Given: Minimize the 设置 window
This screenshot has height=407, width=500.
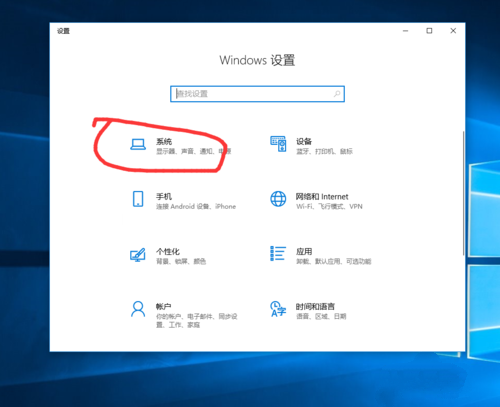Looking at the screenshot, I should tap(405, 31).
